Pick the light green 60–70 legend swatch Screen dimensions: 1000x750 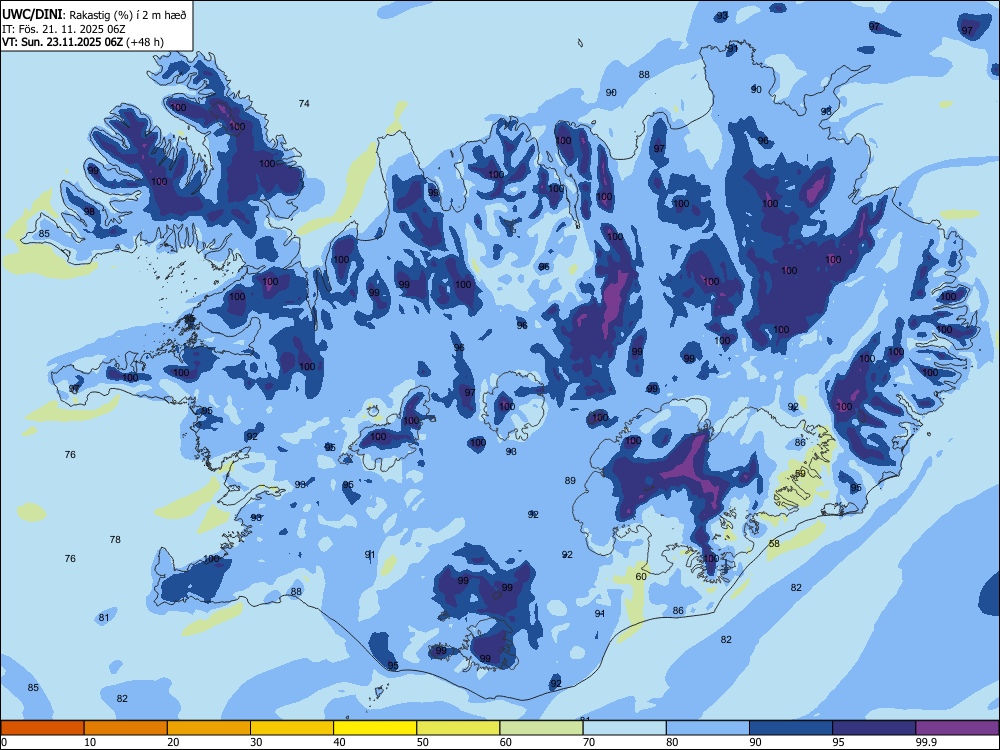click(x=541, y=728)
